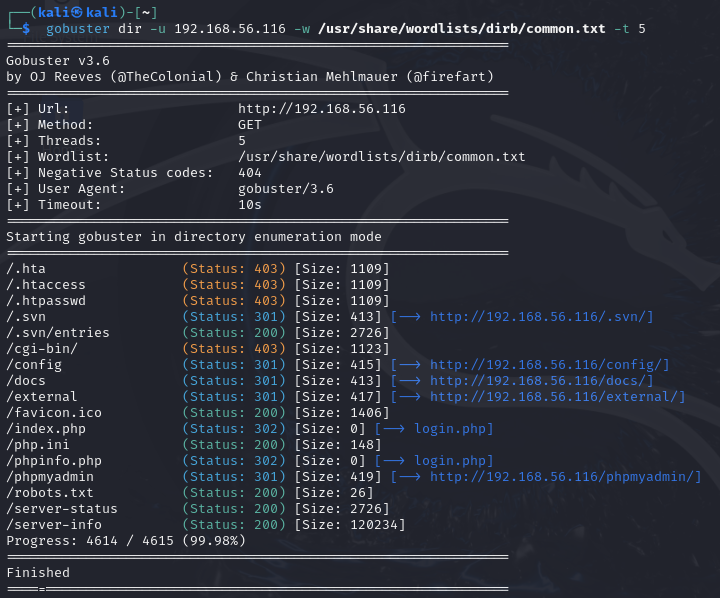Click the /.hta result entry
The image size is (720, 598).
[x=26, y=269]
